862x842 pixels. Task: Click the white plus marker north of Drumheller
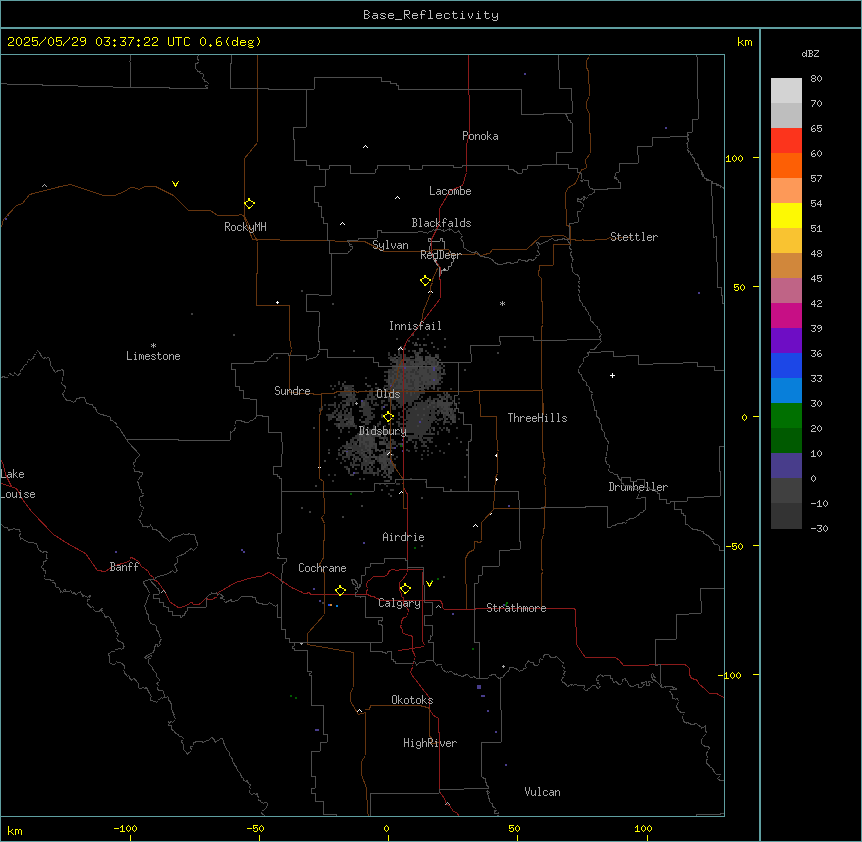tap(612, 375)
